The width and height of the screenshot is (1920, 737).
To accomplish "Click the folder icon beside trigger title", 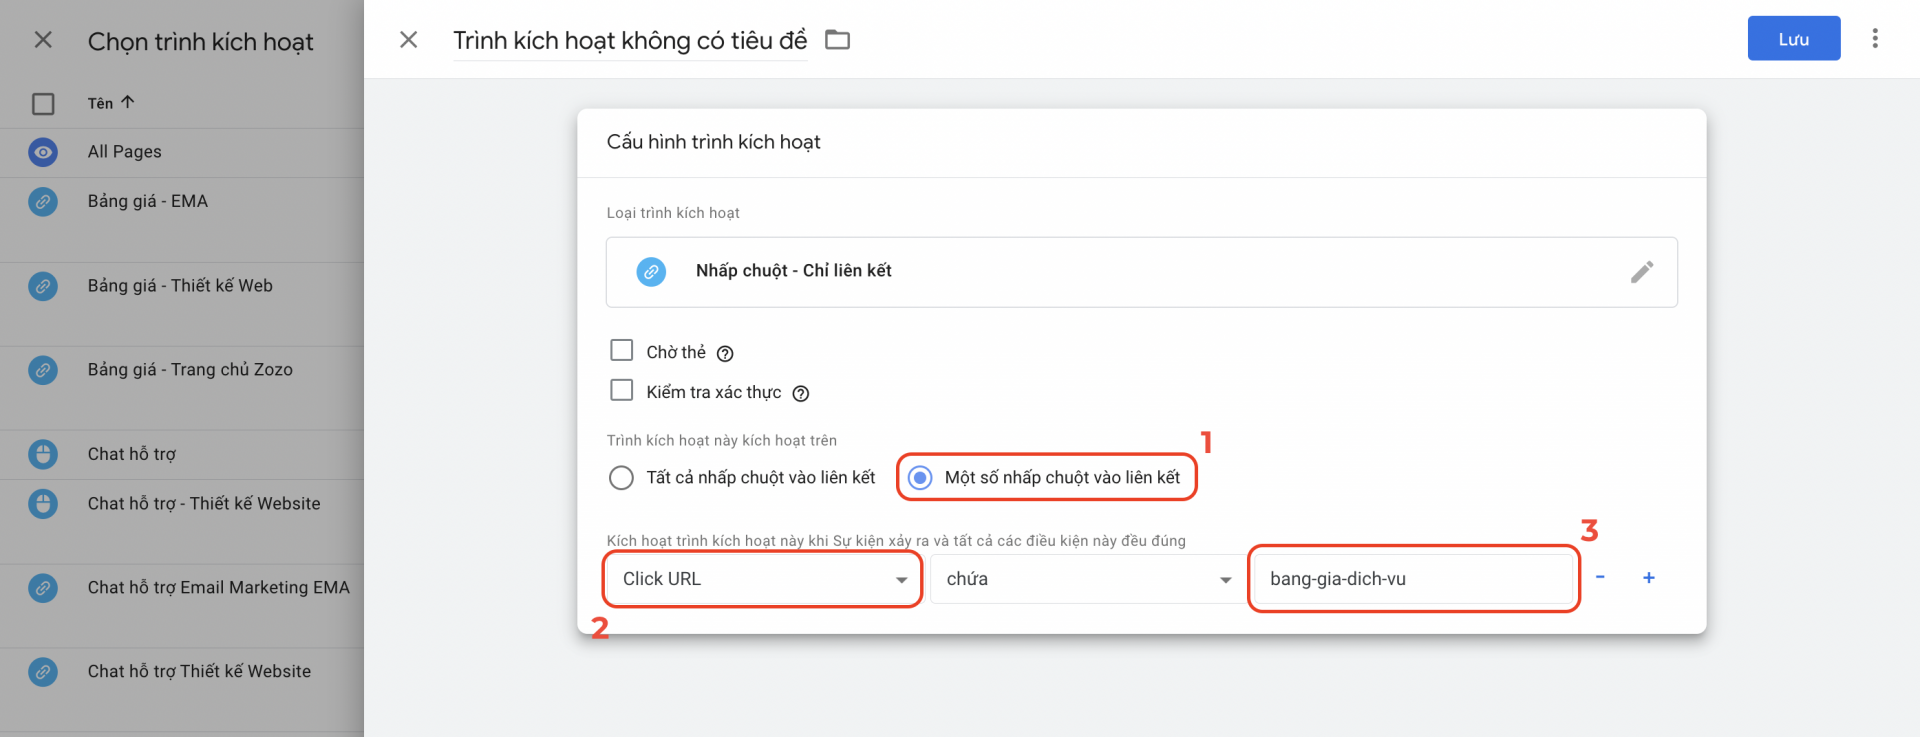I will (x=837, y=40).
